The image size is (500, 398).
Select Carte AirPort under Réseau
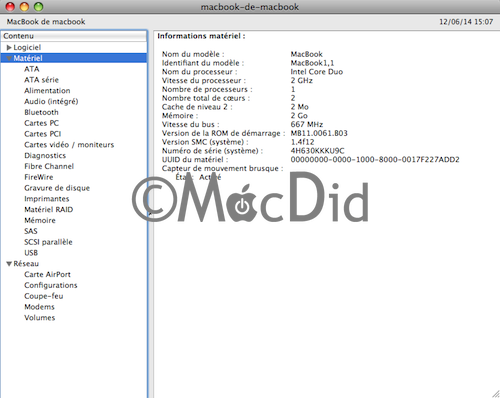tap(47, 274)
